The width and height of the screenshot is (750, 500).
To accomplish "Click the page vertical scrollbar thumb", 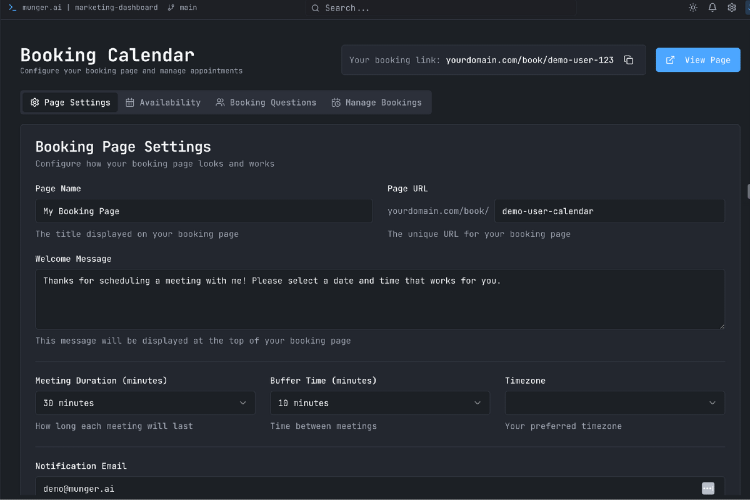I will click(x=748, y=191).
